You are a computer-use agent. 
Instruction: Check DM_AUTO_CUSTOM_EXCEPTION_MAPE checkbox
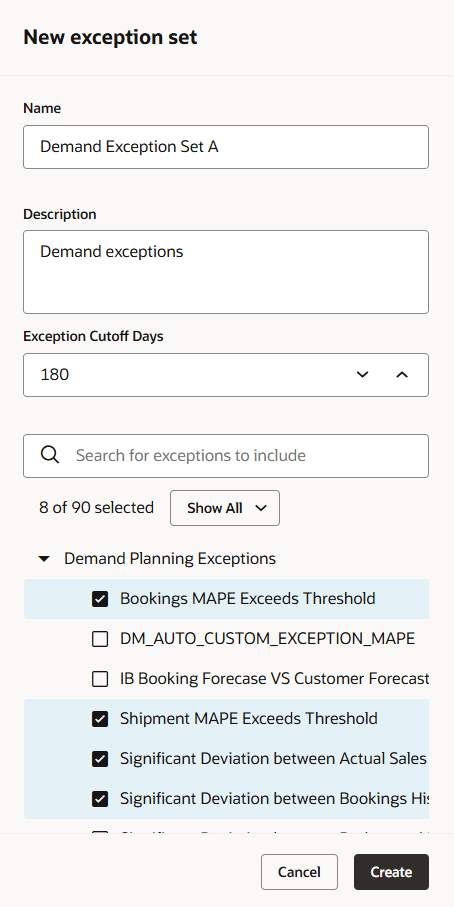[x=100, y=639]
